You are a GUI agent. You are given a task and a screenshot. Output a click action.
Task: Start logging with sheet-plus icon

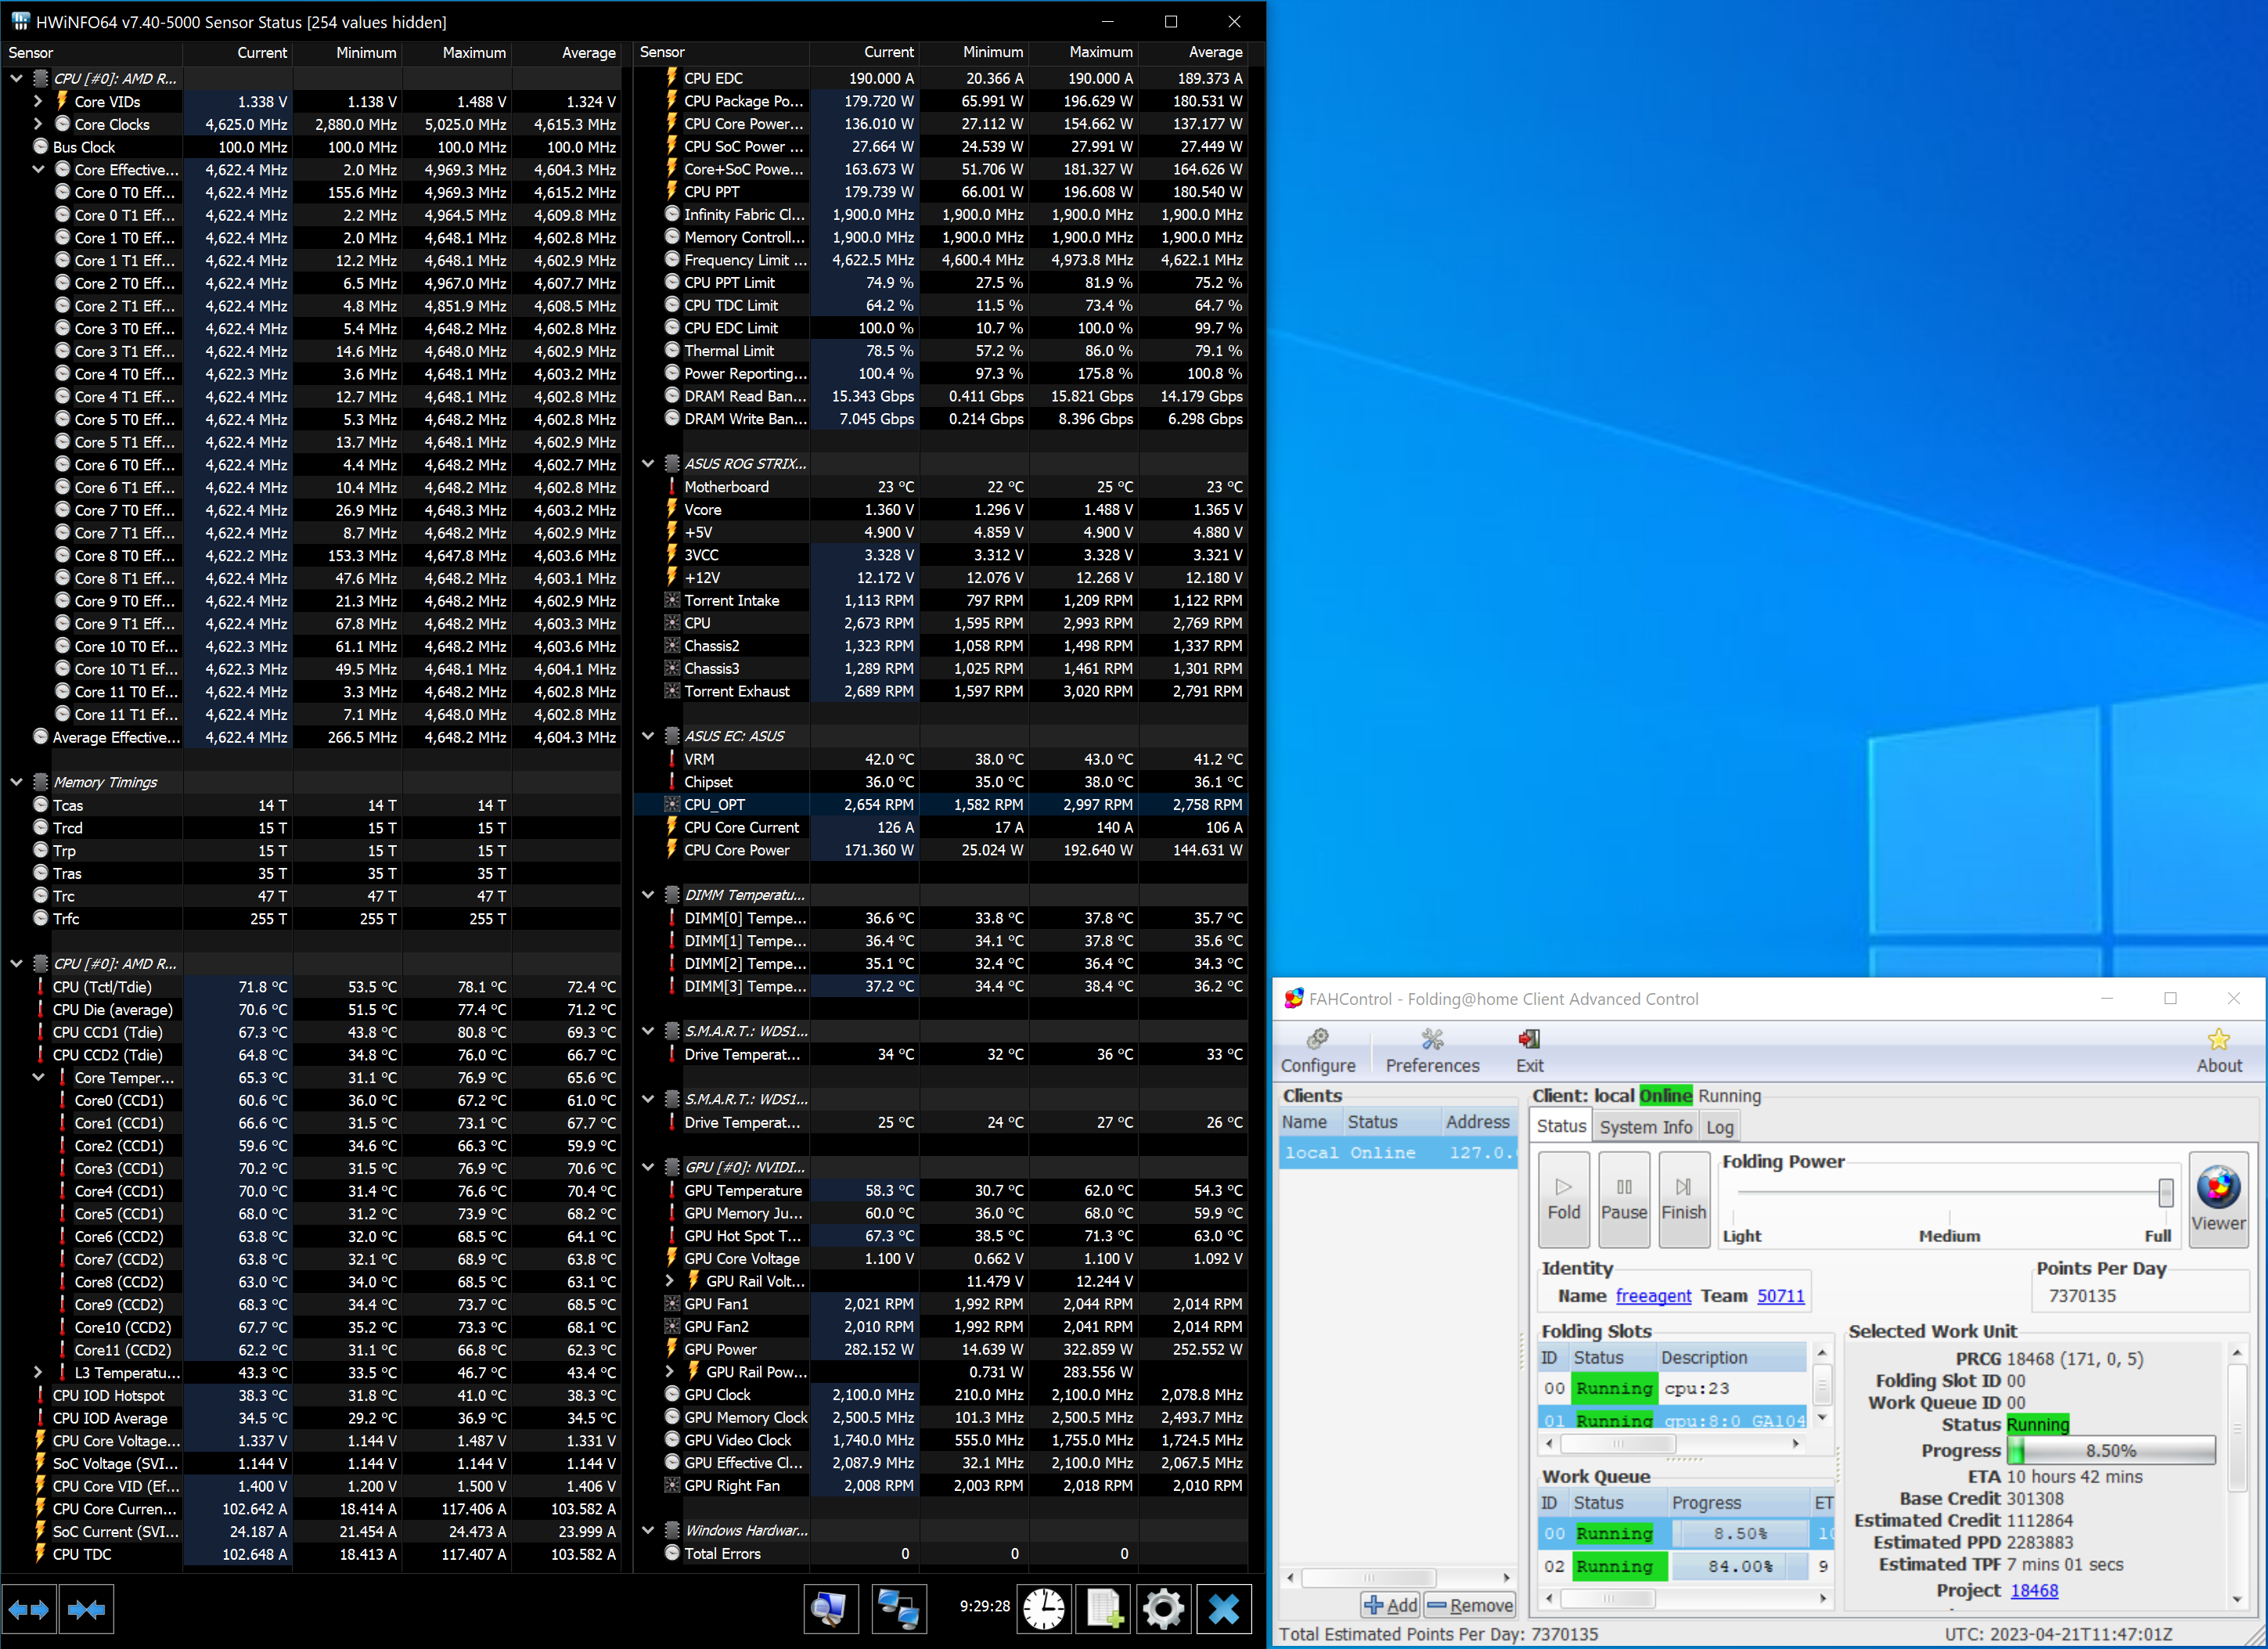point(1104,1609)
